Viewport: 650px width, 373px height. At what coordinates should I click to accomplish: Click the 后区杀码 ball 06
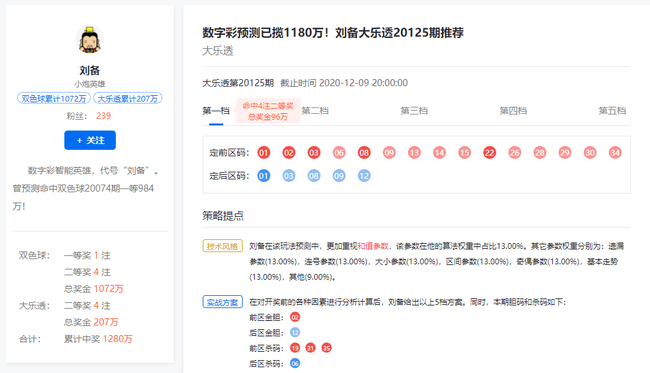295,363
